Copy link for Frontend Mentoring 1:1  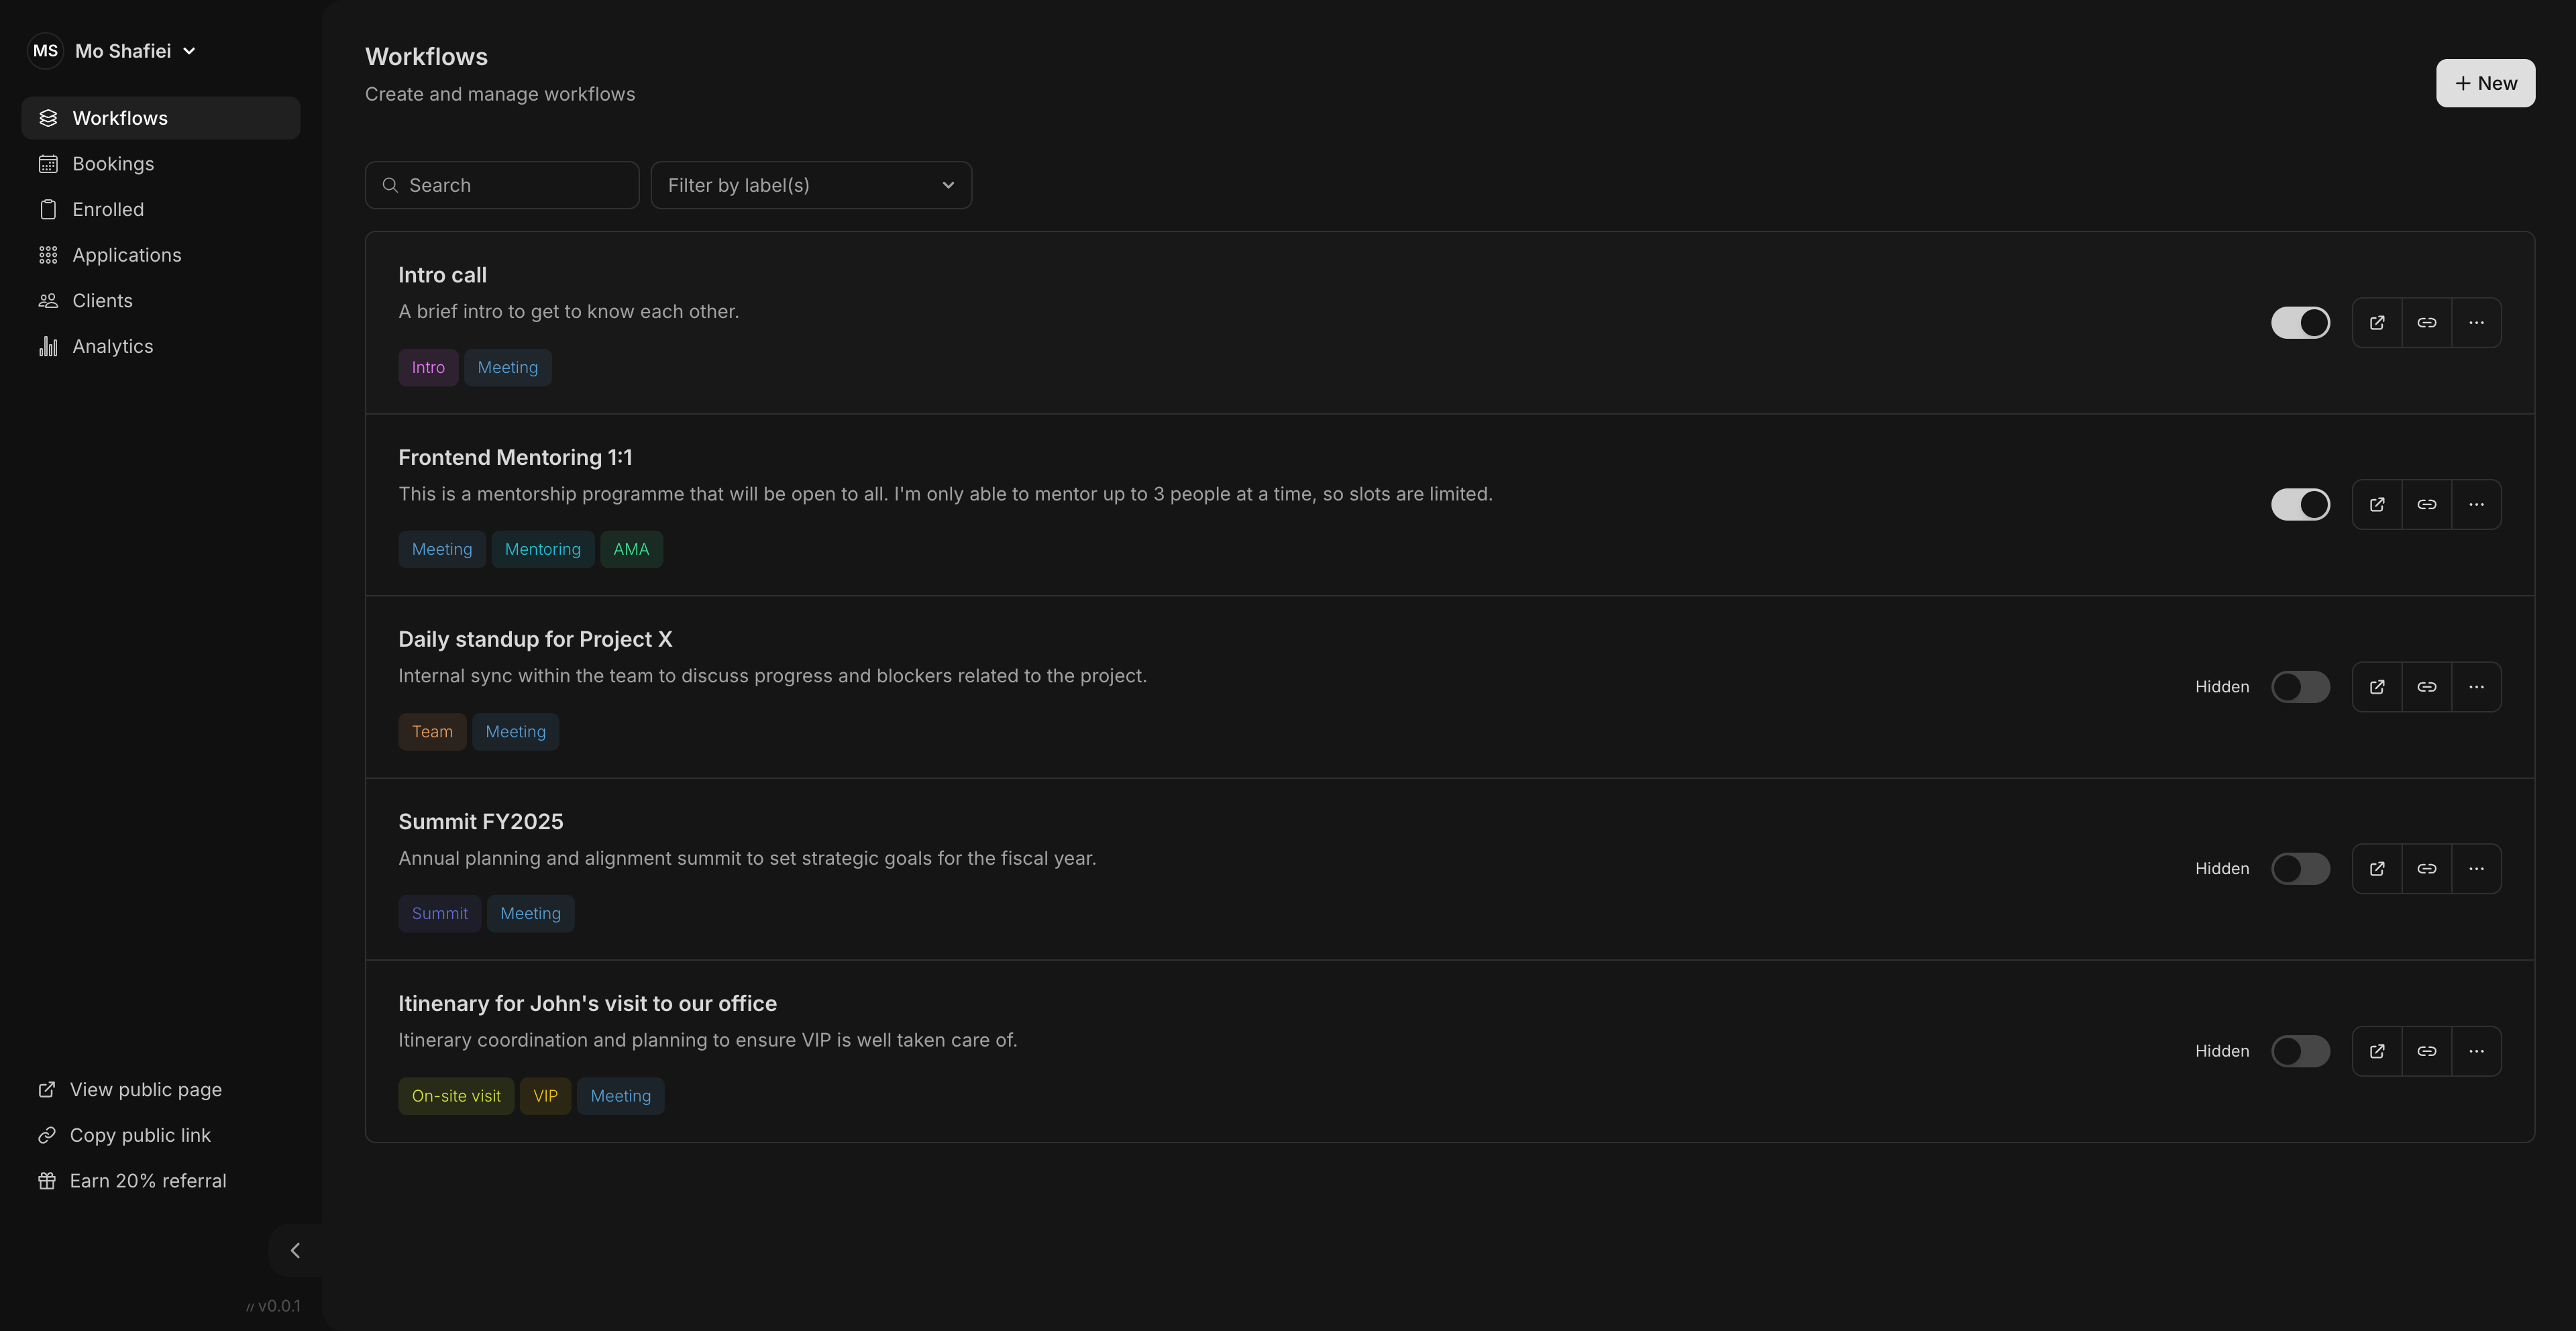tap(2427, 505)
